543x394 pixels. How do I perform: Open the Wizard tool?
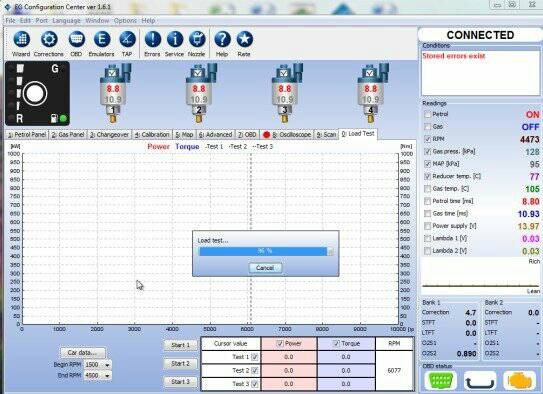pyautogui.click(x=21, y=39)
